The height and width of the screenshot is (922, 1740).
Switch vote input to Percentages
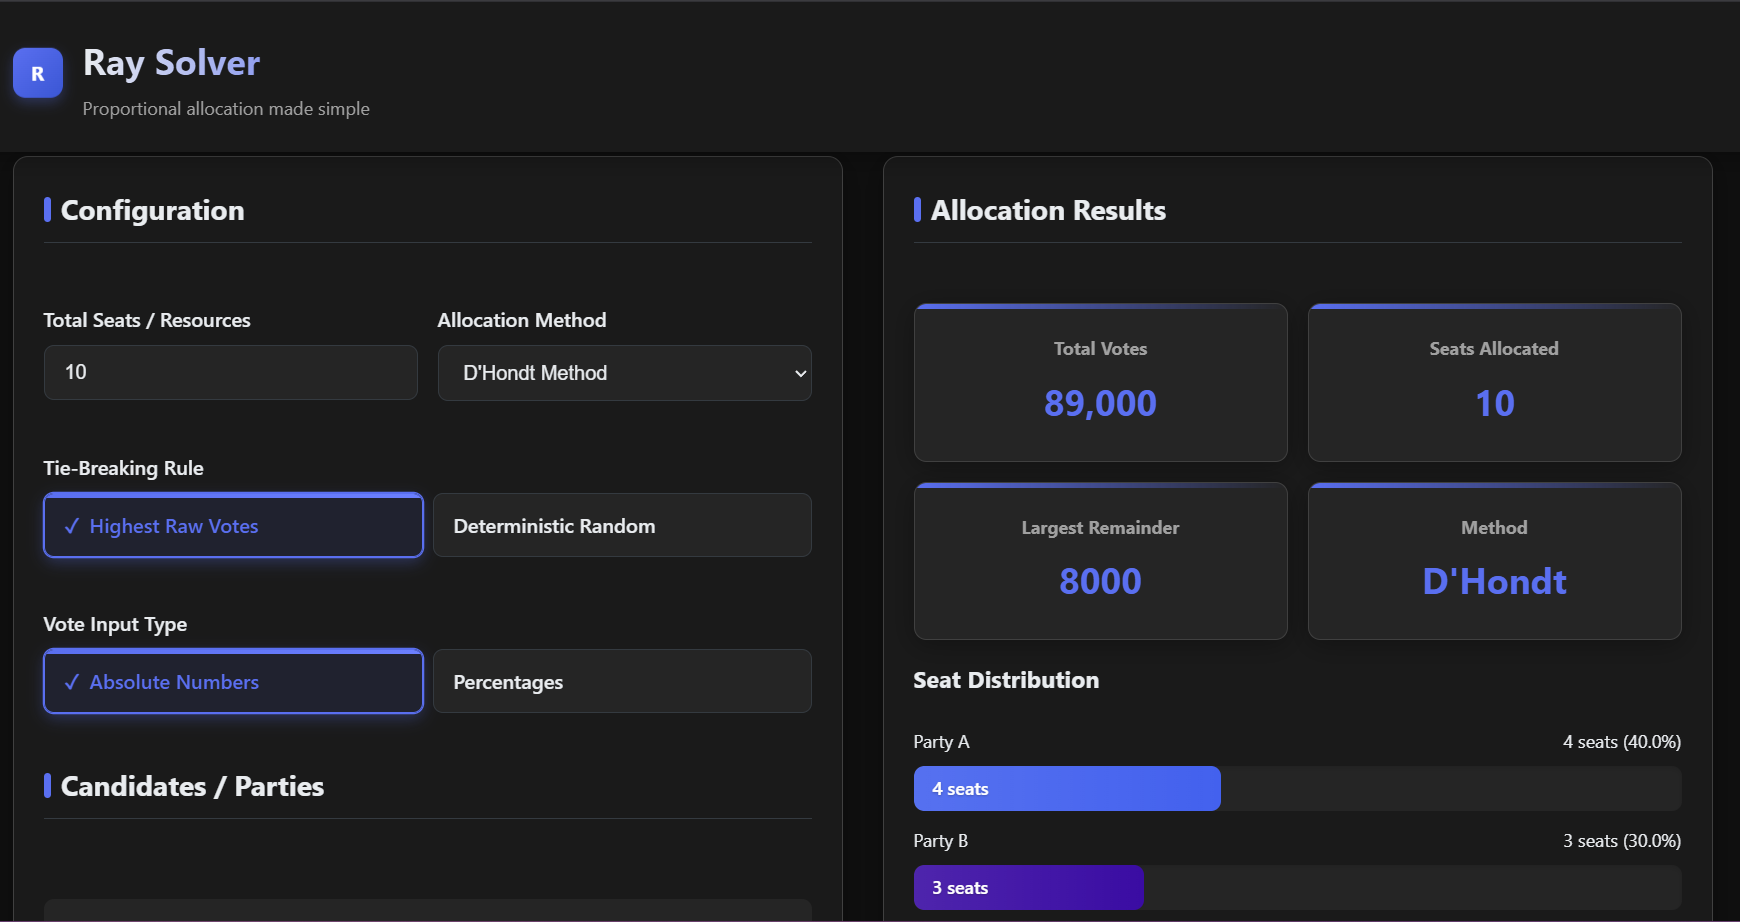pos(621,681)
